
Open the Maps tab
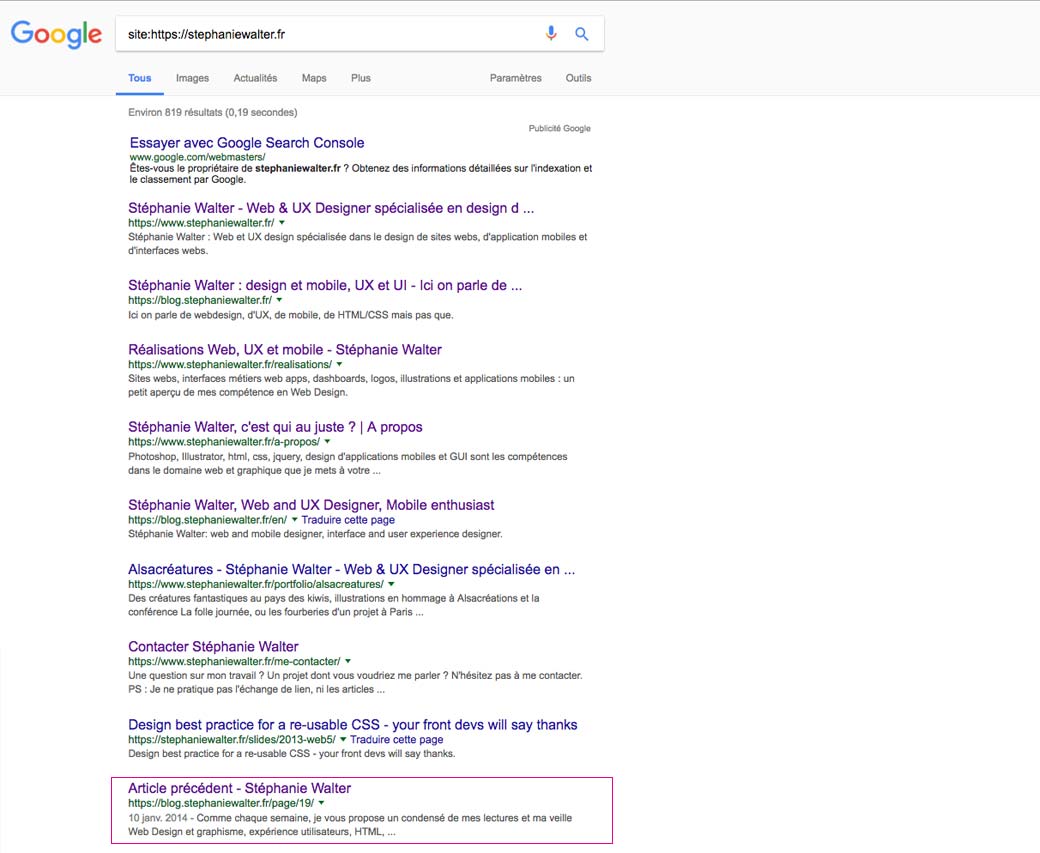(x=314, y=78)
